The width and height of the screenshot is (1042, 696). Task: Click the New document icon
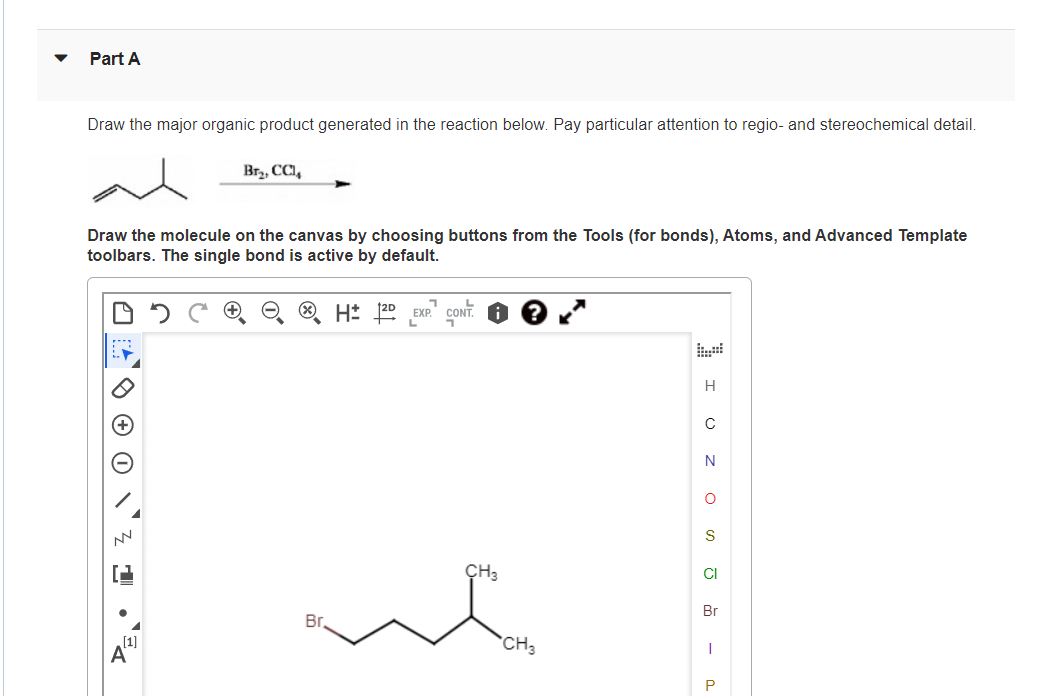123,312
